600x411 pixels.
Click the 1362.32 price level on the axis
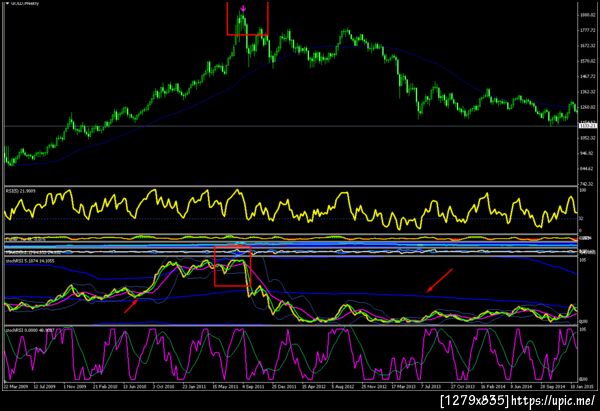click(x=587, y=92)
